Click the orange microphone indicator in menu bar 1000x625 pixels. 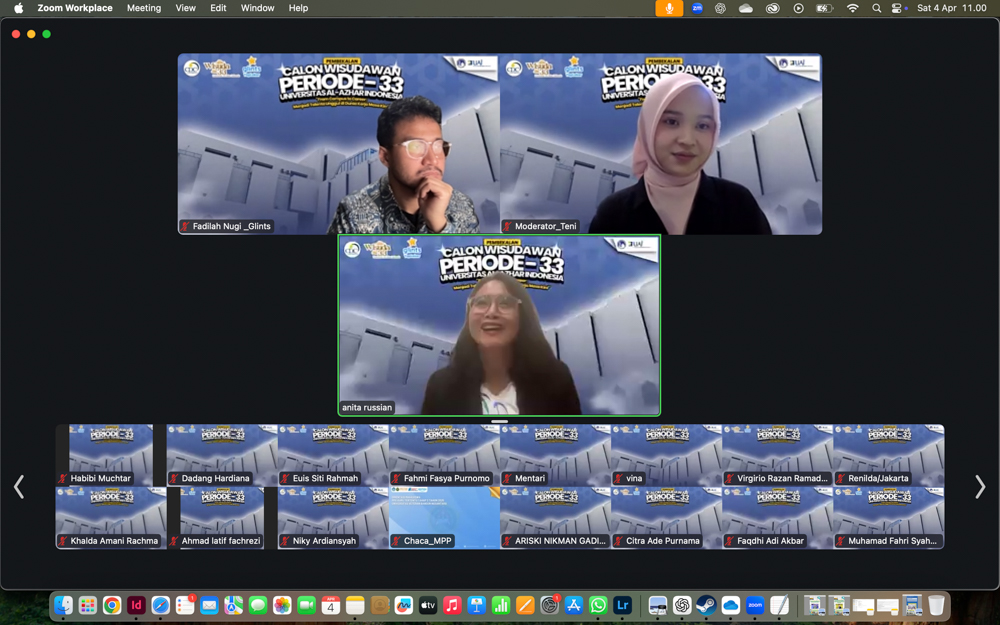(x=669, y=8)
